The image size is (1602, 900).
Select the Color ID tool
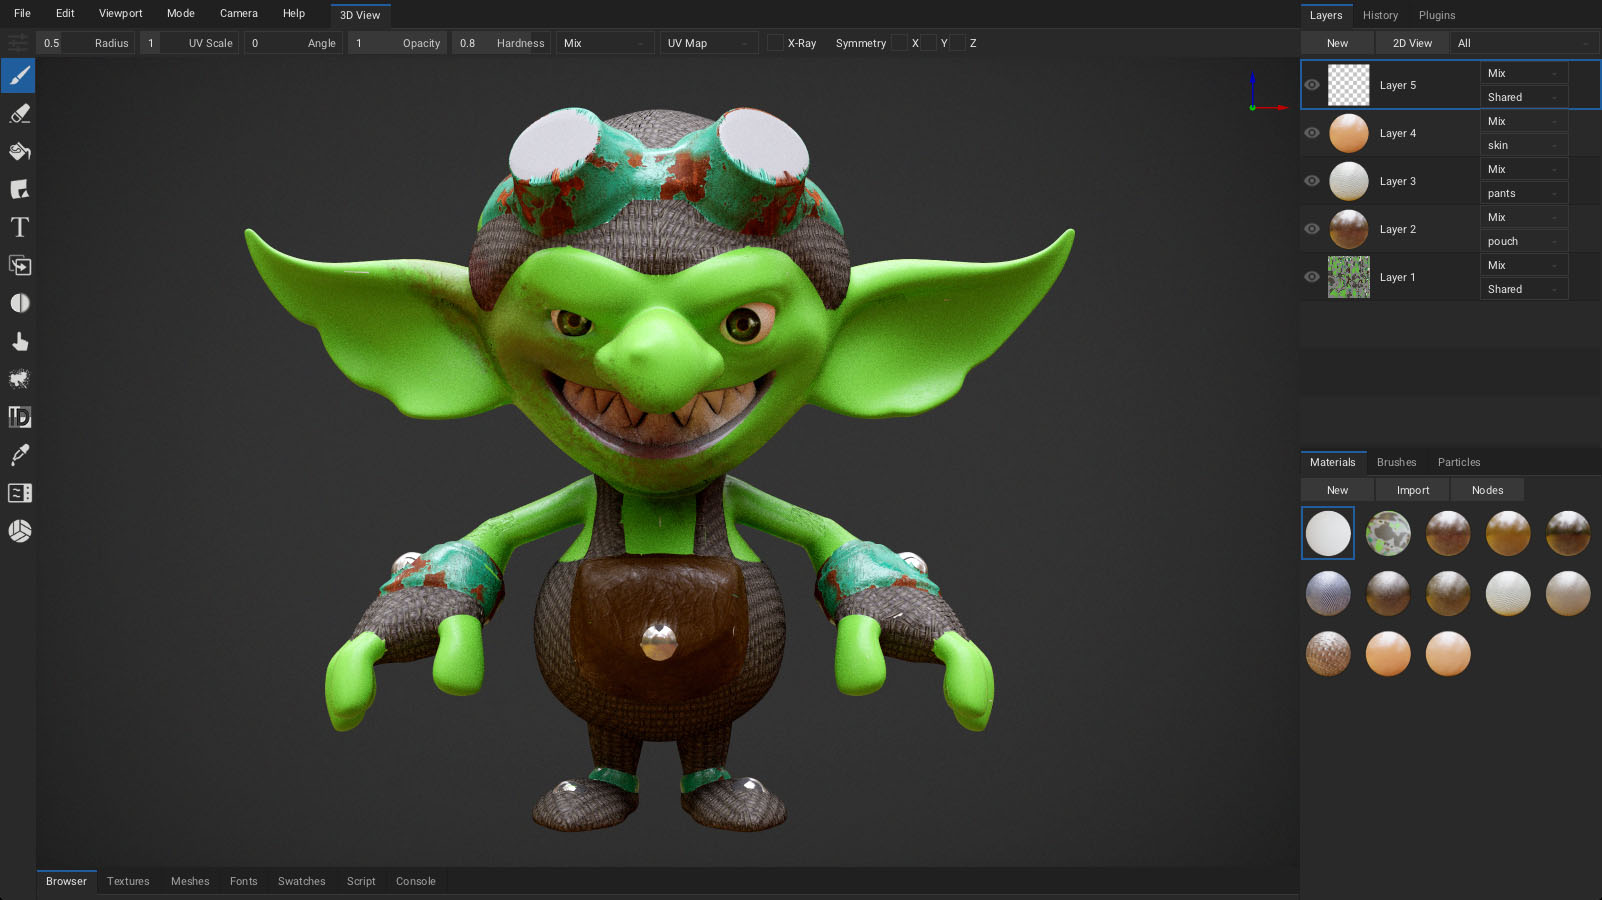tap(19, 417)
